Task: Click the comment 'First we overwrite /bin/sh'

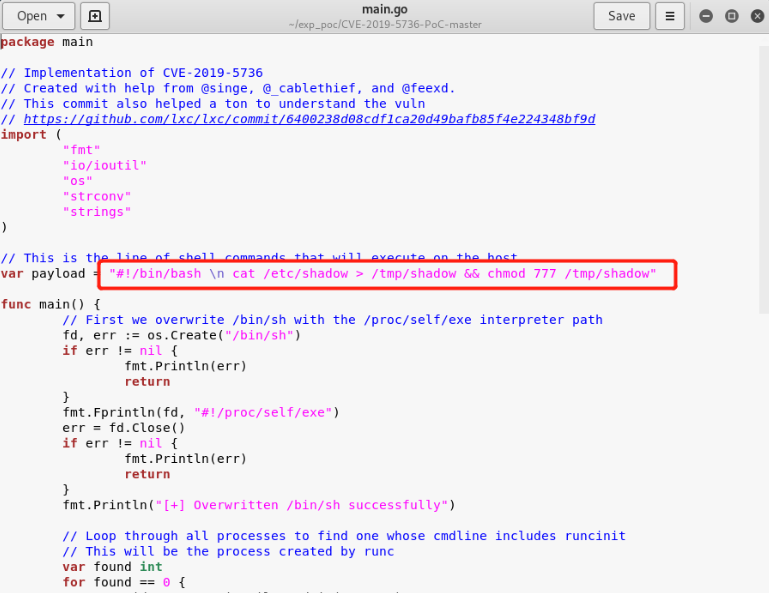Action: [x=333, y=320]
